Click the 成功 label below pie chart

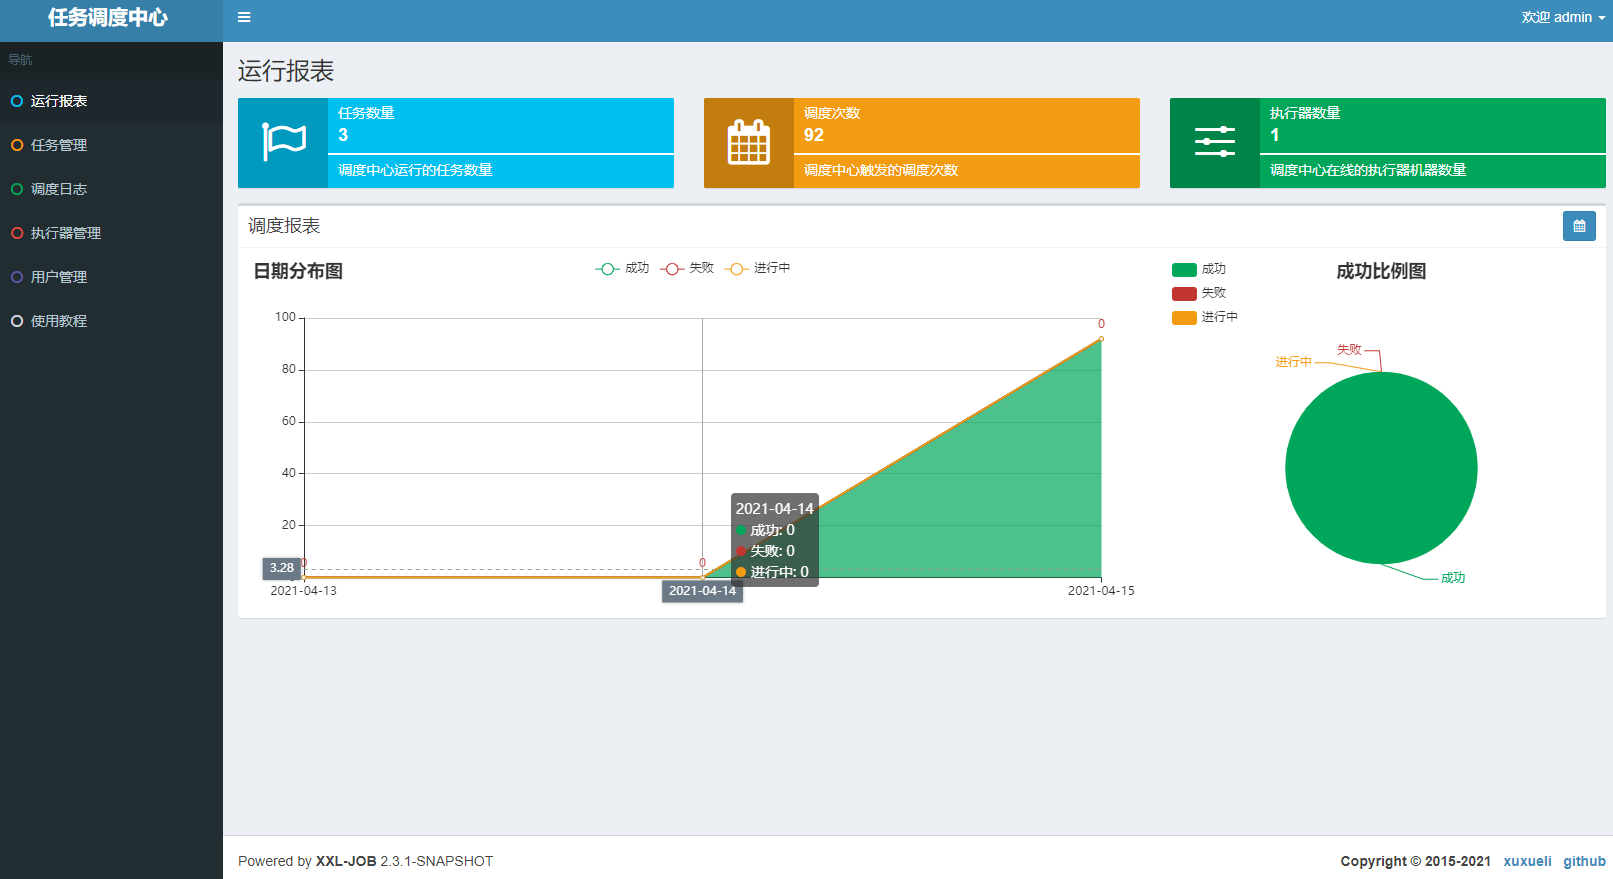point(1453,578)
